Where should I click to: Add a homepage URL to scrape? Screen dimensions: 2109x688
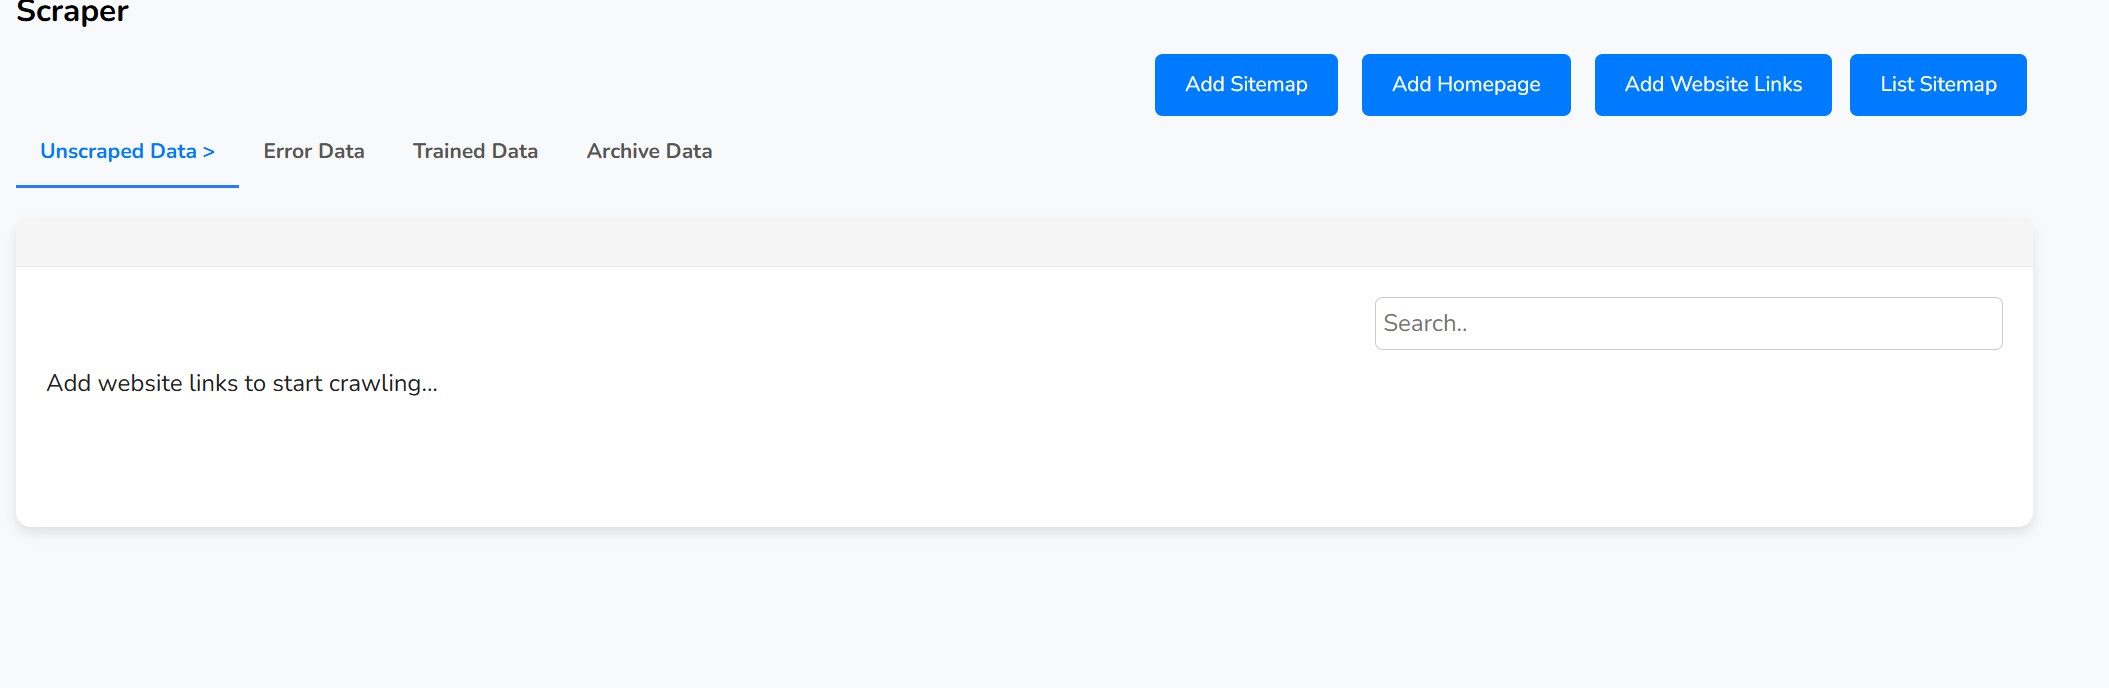click(1465, 85)
